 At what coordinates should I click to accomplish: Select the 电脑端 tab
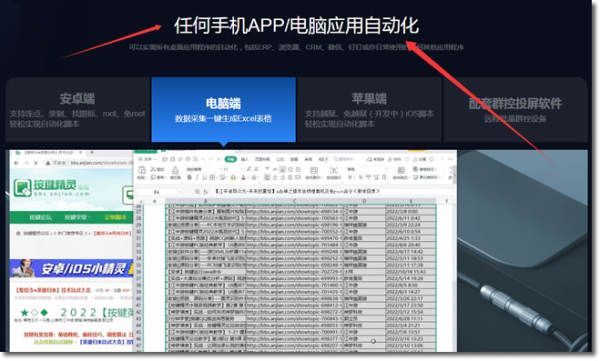[x=223, y=110]
